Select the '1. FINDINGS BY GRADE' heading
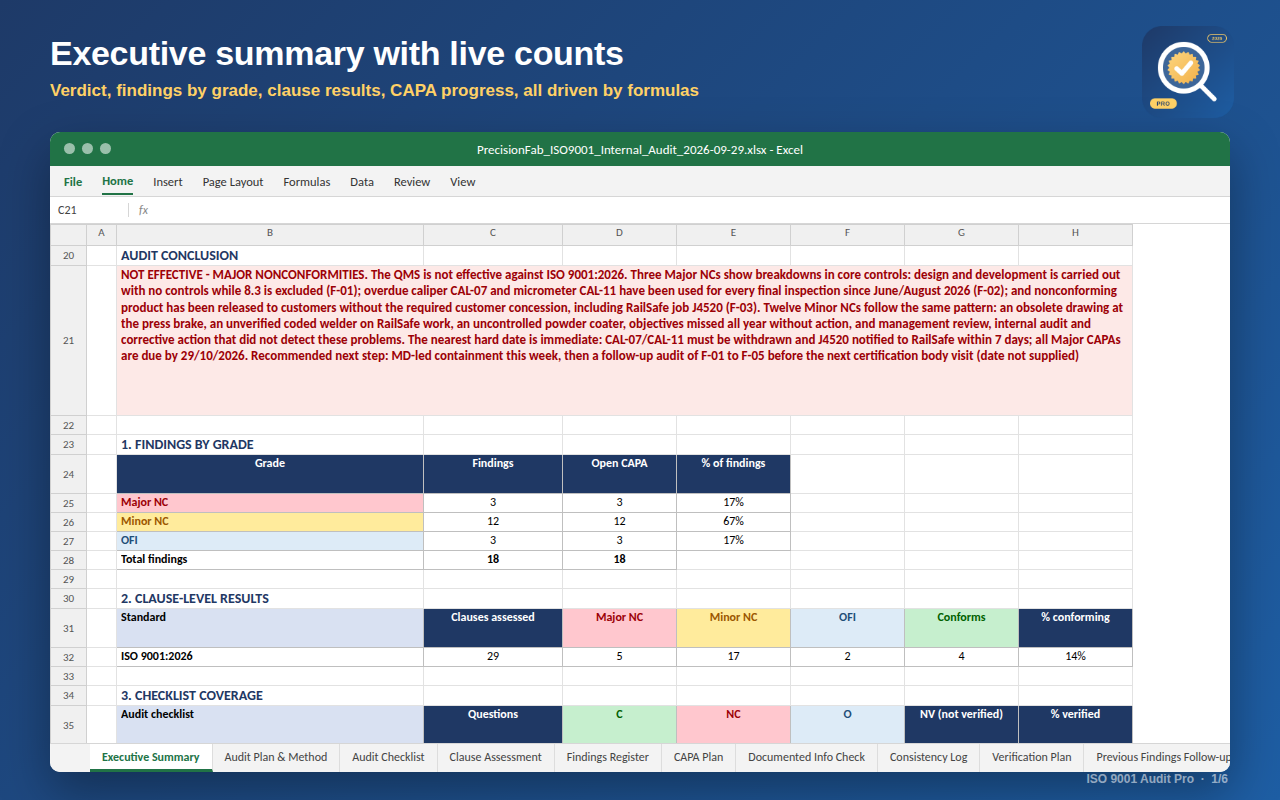Screen dimensions: 1280x800 click(x=270, y=444)
